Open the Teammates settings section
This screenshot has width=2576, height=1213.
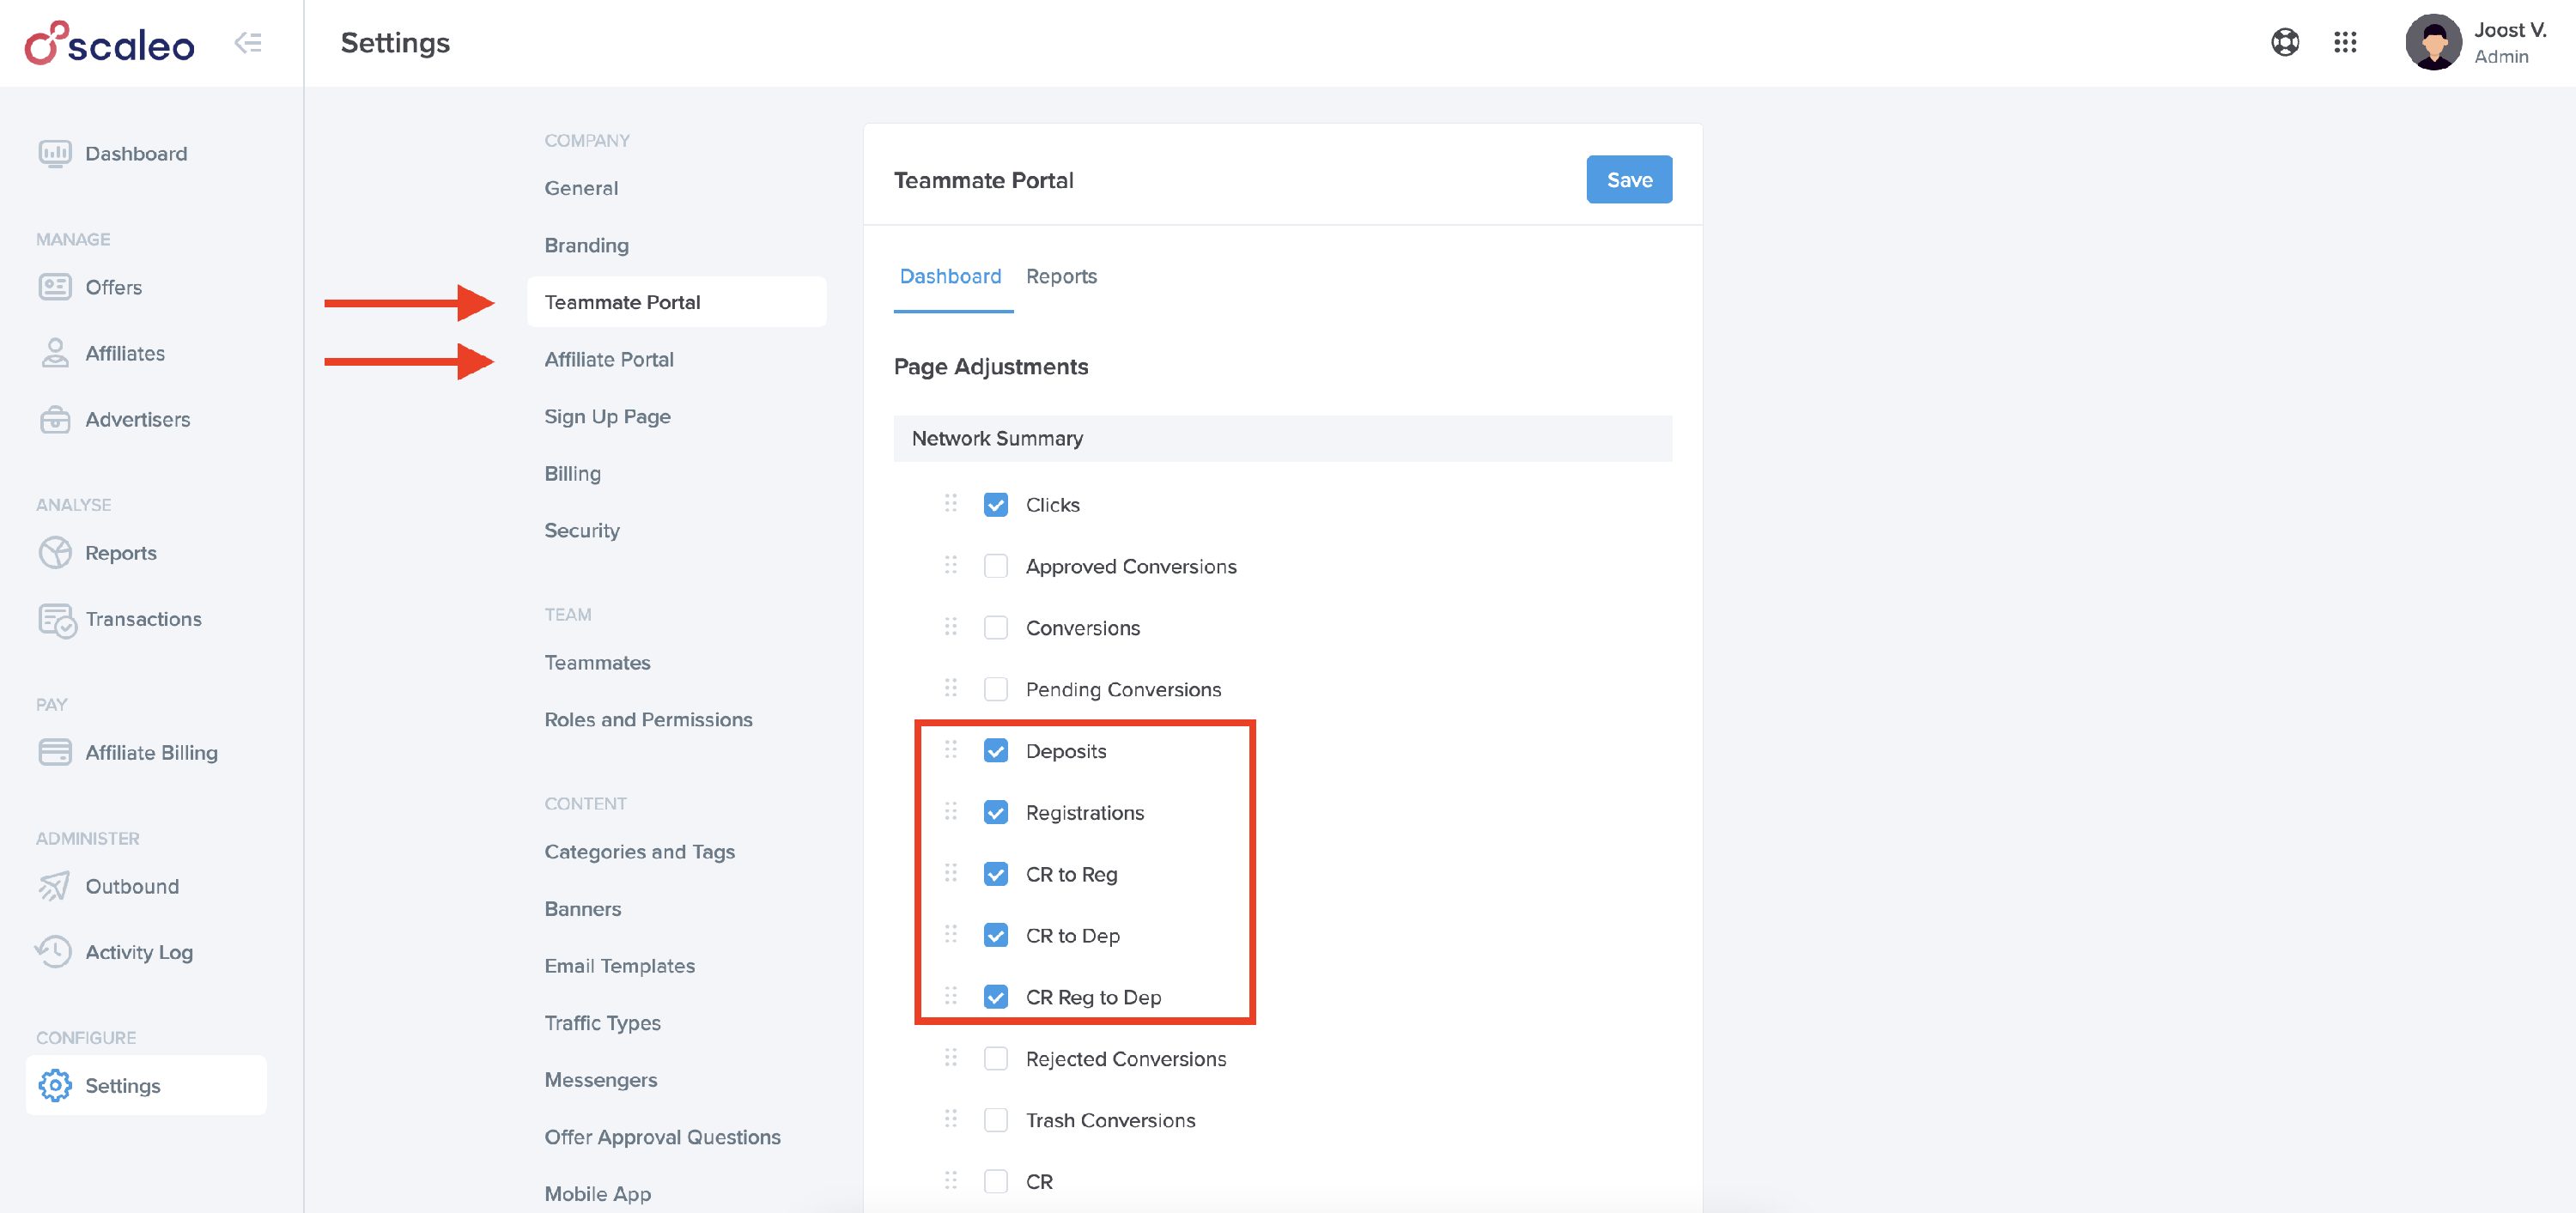point(598,662)
